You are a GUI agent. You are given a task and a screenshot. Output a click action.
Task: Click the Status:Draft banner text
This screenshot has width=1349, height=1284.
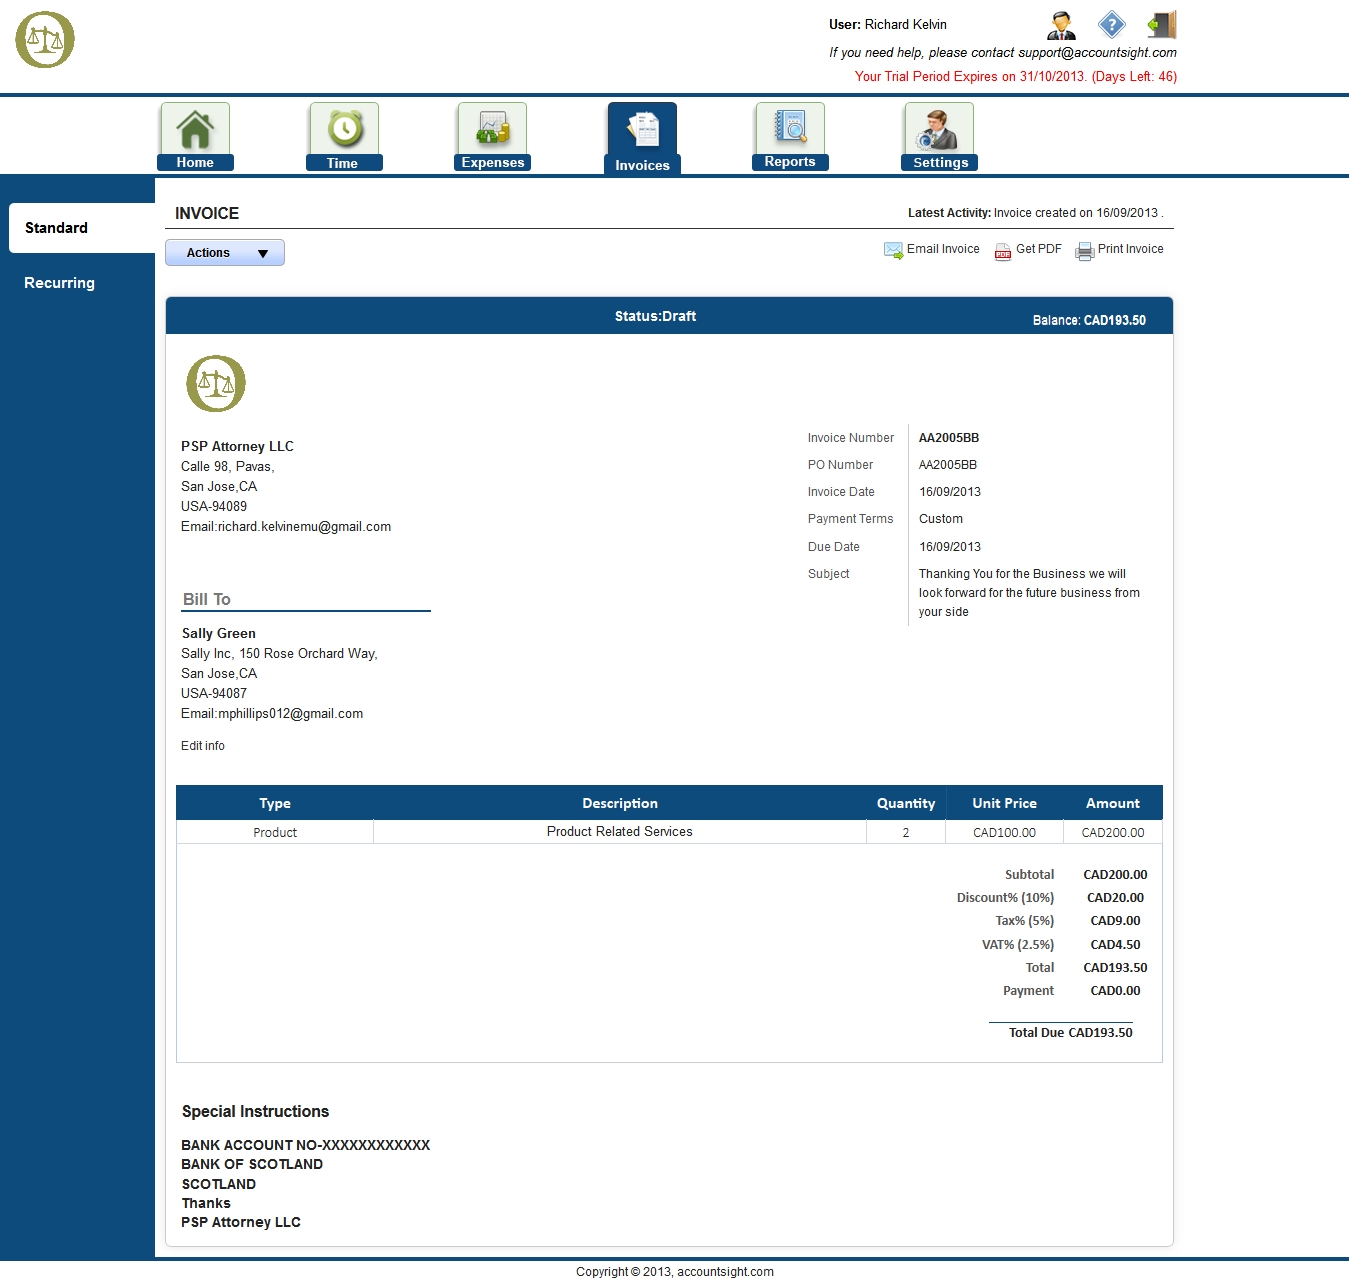pos(655,316)
